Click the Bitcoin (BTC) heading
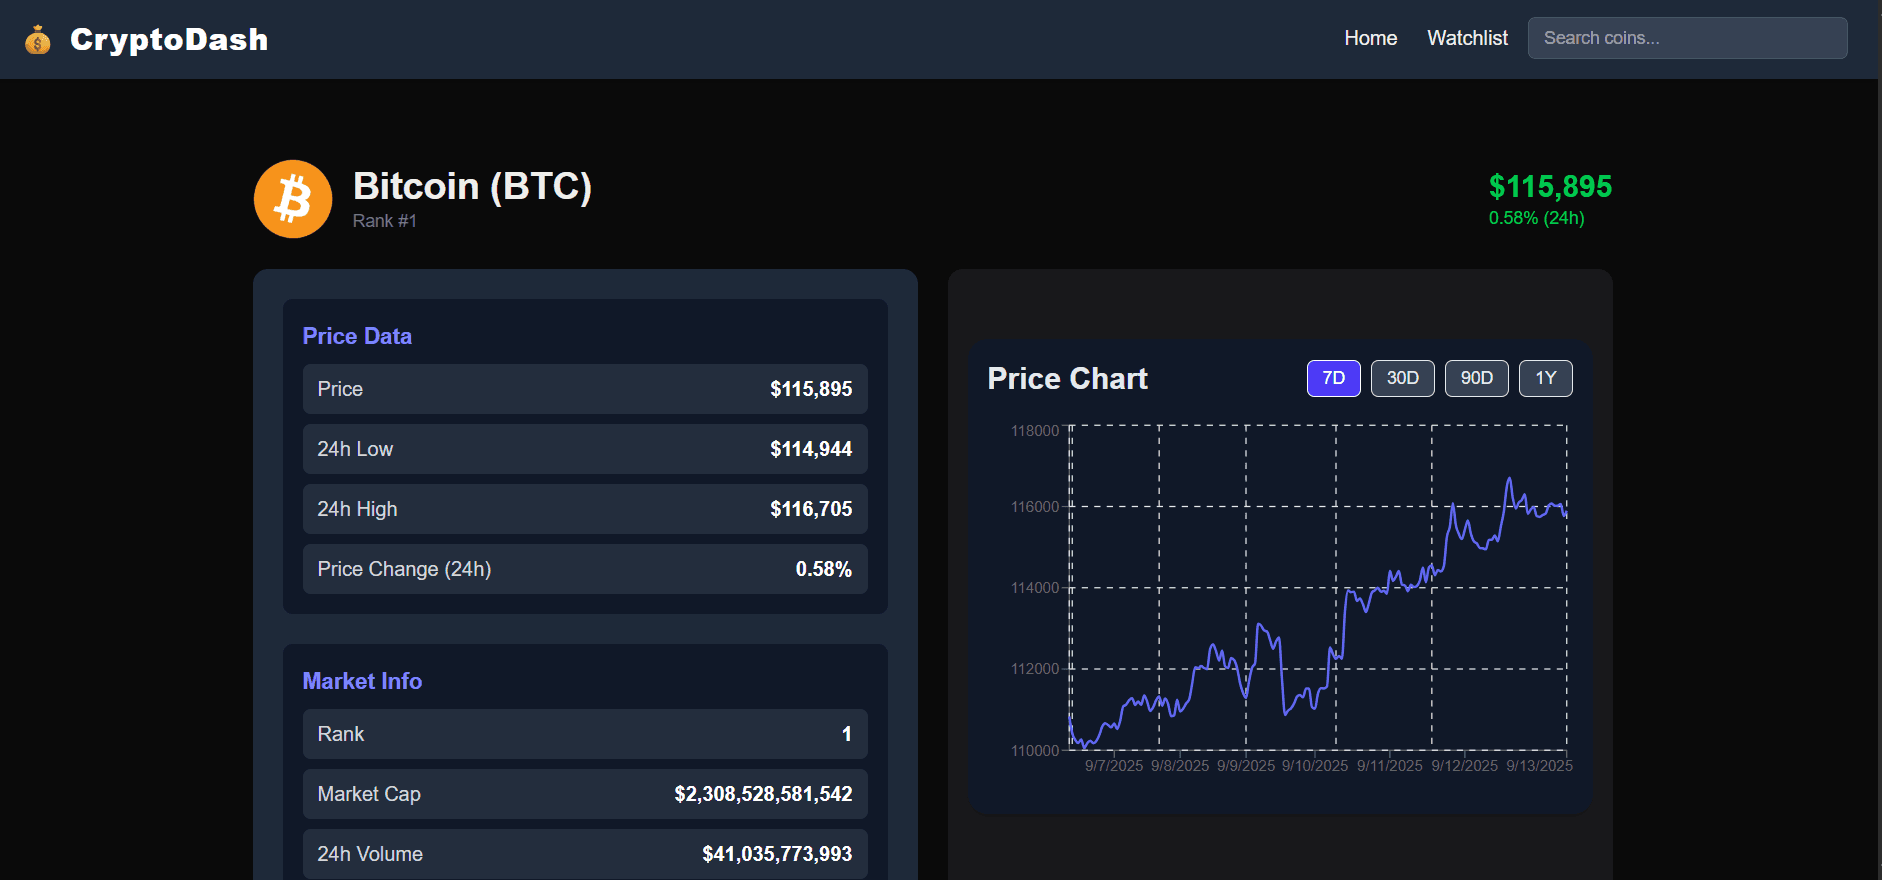1882x880 pixels. (472, 186)
